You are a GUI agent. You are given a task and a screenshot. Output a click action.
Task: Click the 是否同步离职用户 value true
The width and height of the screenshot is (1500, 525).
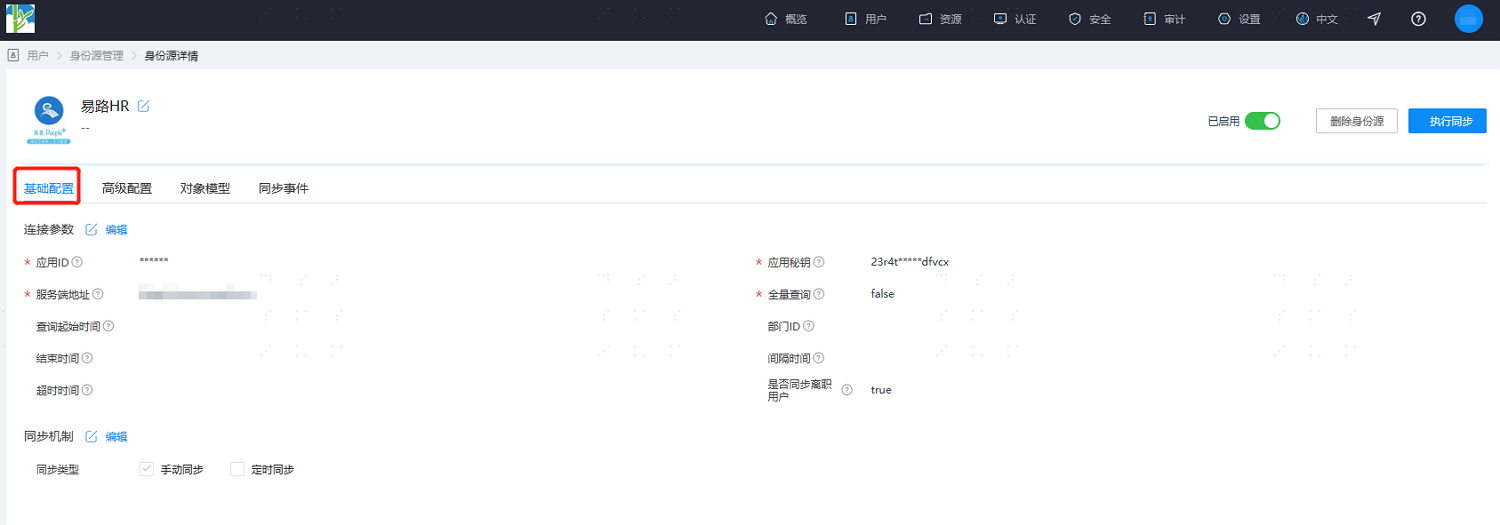point(881,390)
